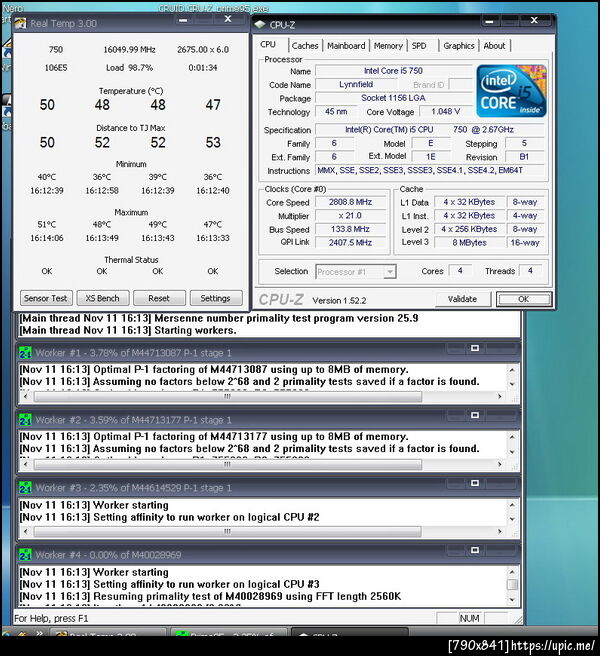Click the Worker #1 horizontal scrollbar thumb
This screenshot has width=600, height=656.
pos(228,396)
